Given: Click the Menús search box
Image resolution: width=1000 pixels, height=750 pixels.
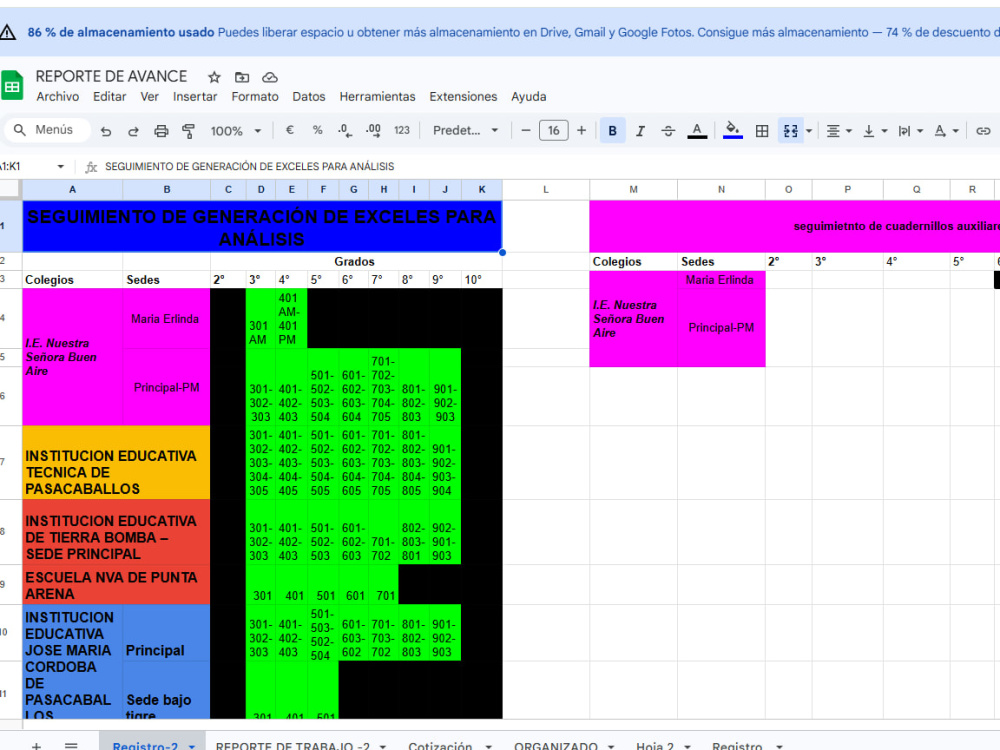Looking at the screenshot, I should pos(48,129).
